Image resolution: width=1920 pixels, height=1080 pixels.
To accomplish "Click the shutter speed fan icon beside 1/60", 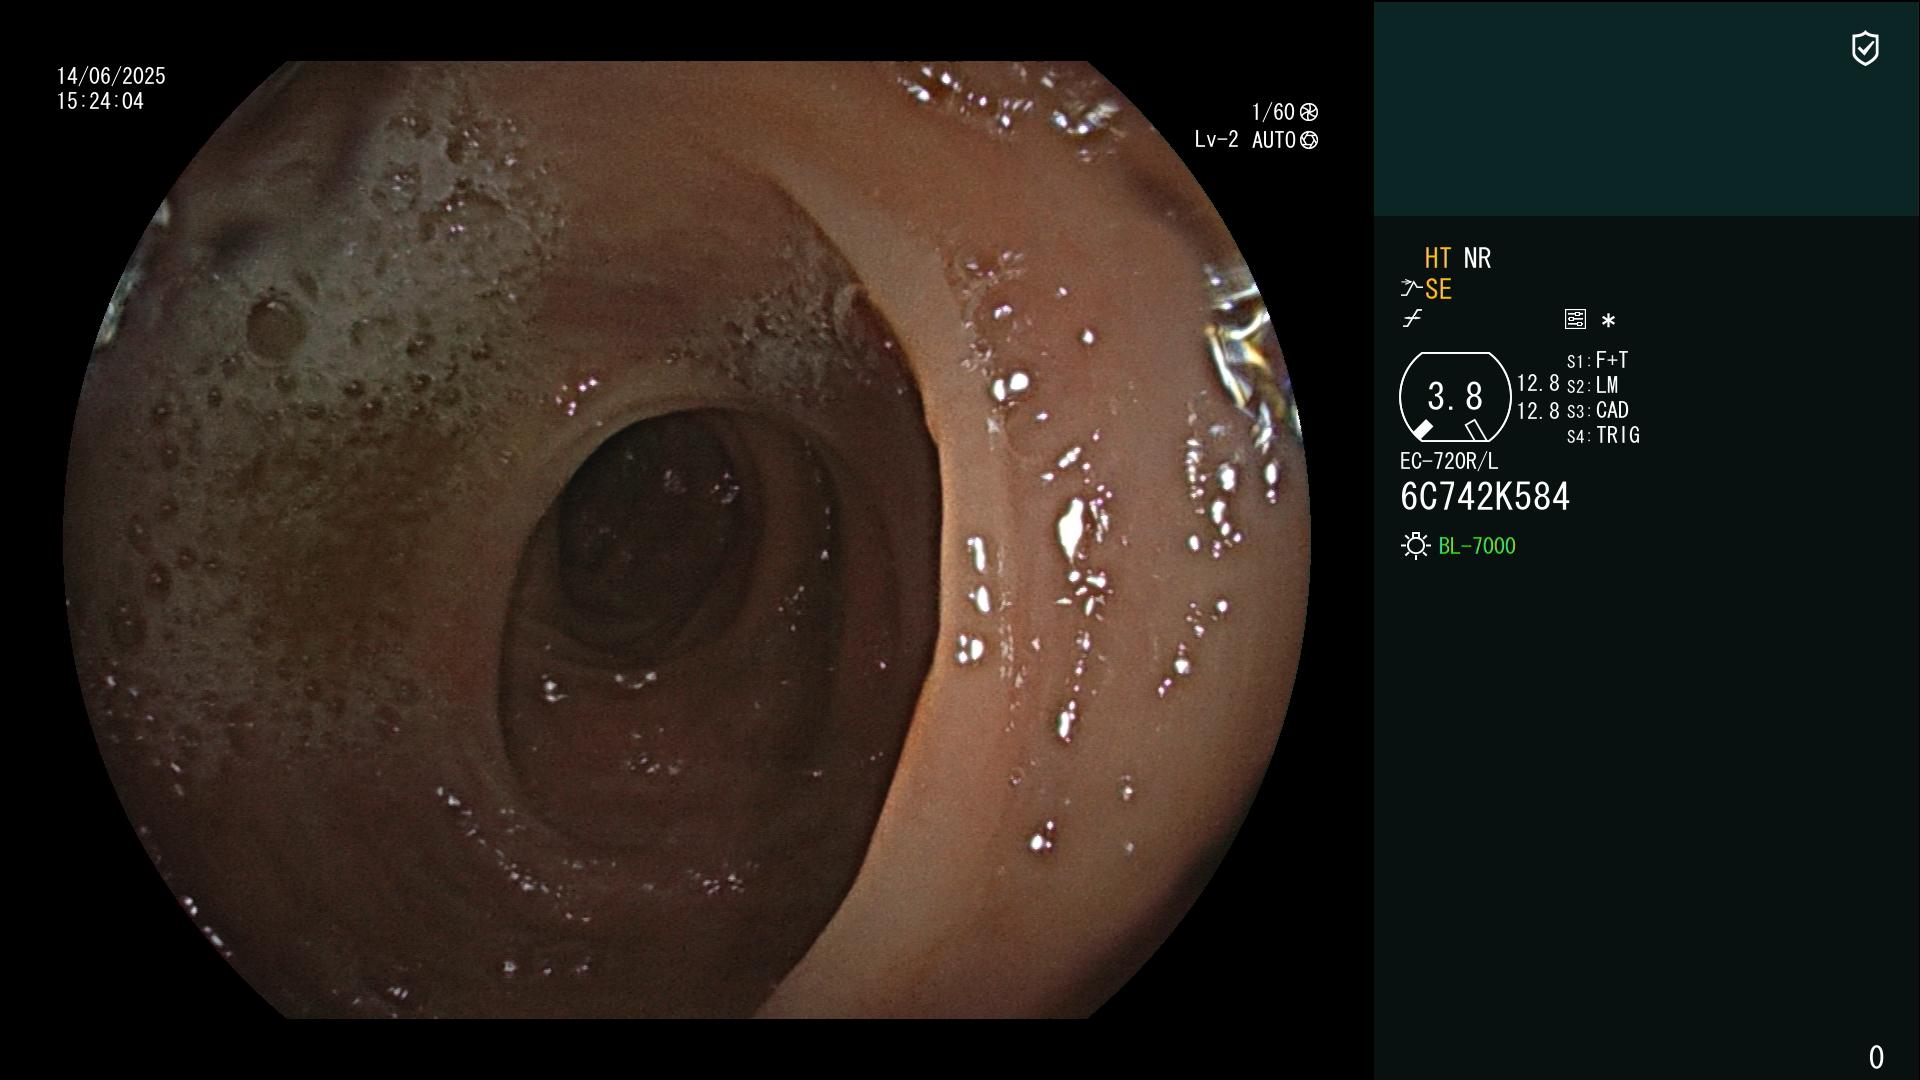I will pos(1309,112).
